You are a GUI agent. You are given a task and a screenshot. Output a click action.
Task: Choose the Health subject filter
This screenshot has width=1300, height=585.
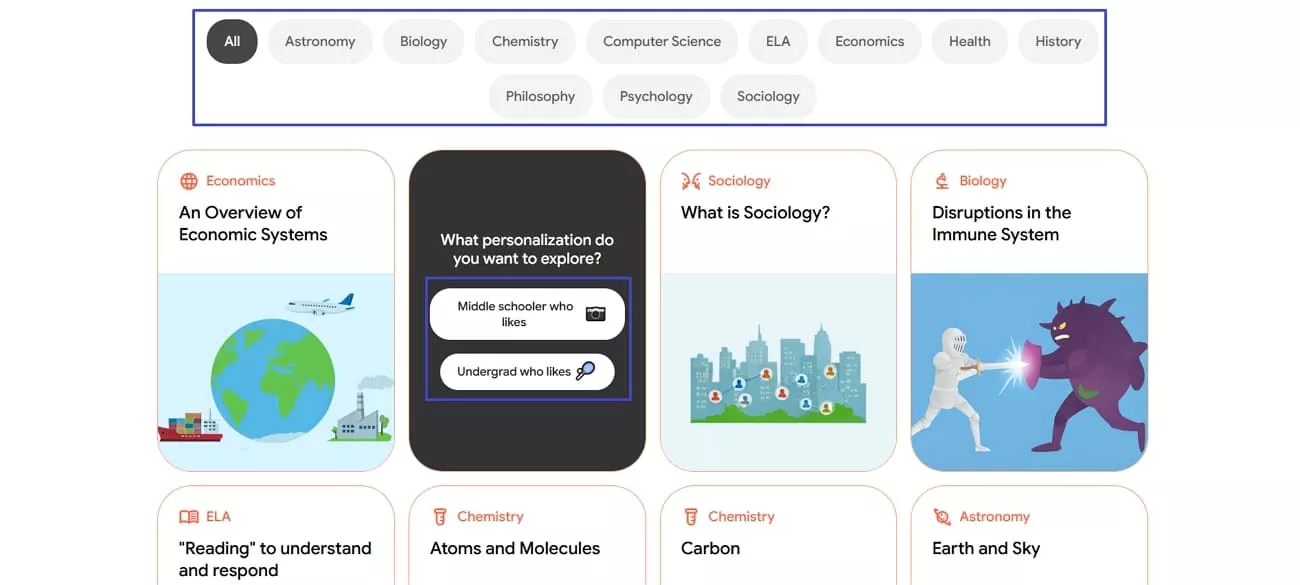[x=969, y=42]
